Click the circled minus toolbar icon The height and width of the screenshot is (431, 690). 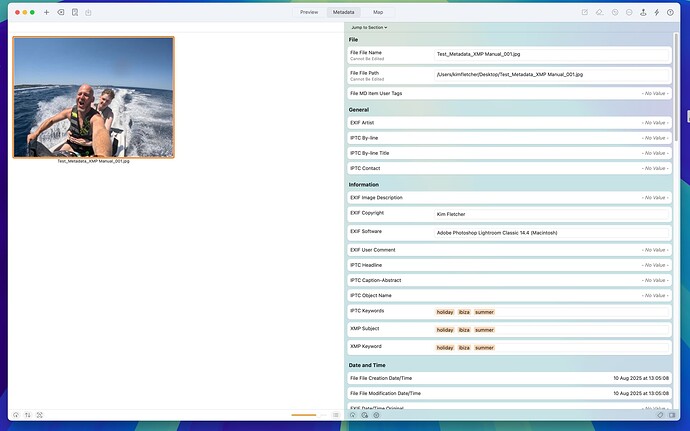point(629,12)
